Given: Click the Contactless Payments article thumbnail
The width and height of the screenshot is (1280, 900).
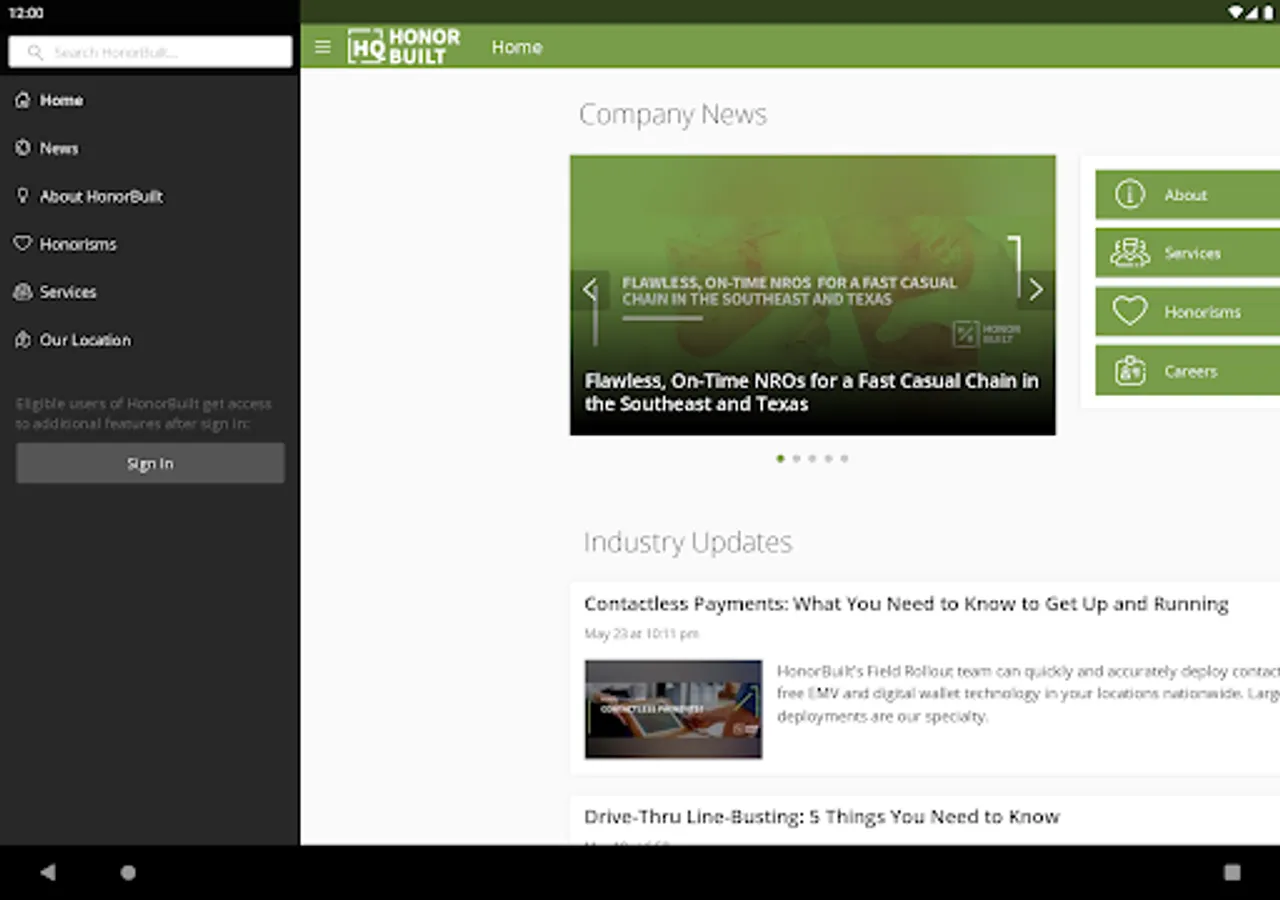Looking at the screenshot, I should coord(674,709).
